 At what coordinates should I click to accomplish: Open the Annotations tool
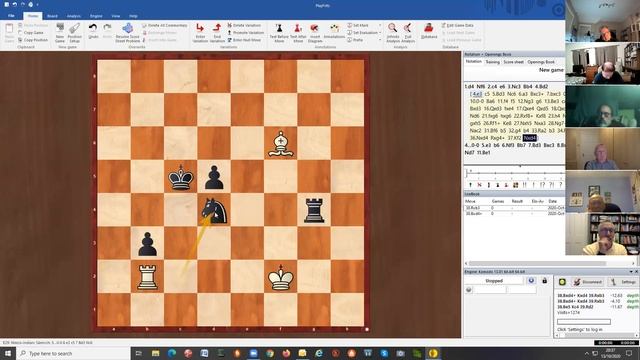[x=334, y=31]
